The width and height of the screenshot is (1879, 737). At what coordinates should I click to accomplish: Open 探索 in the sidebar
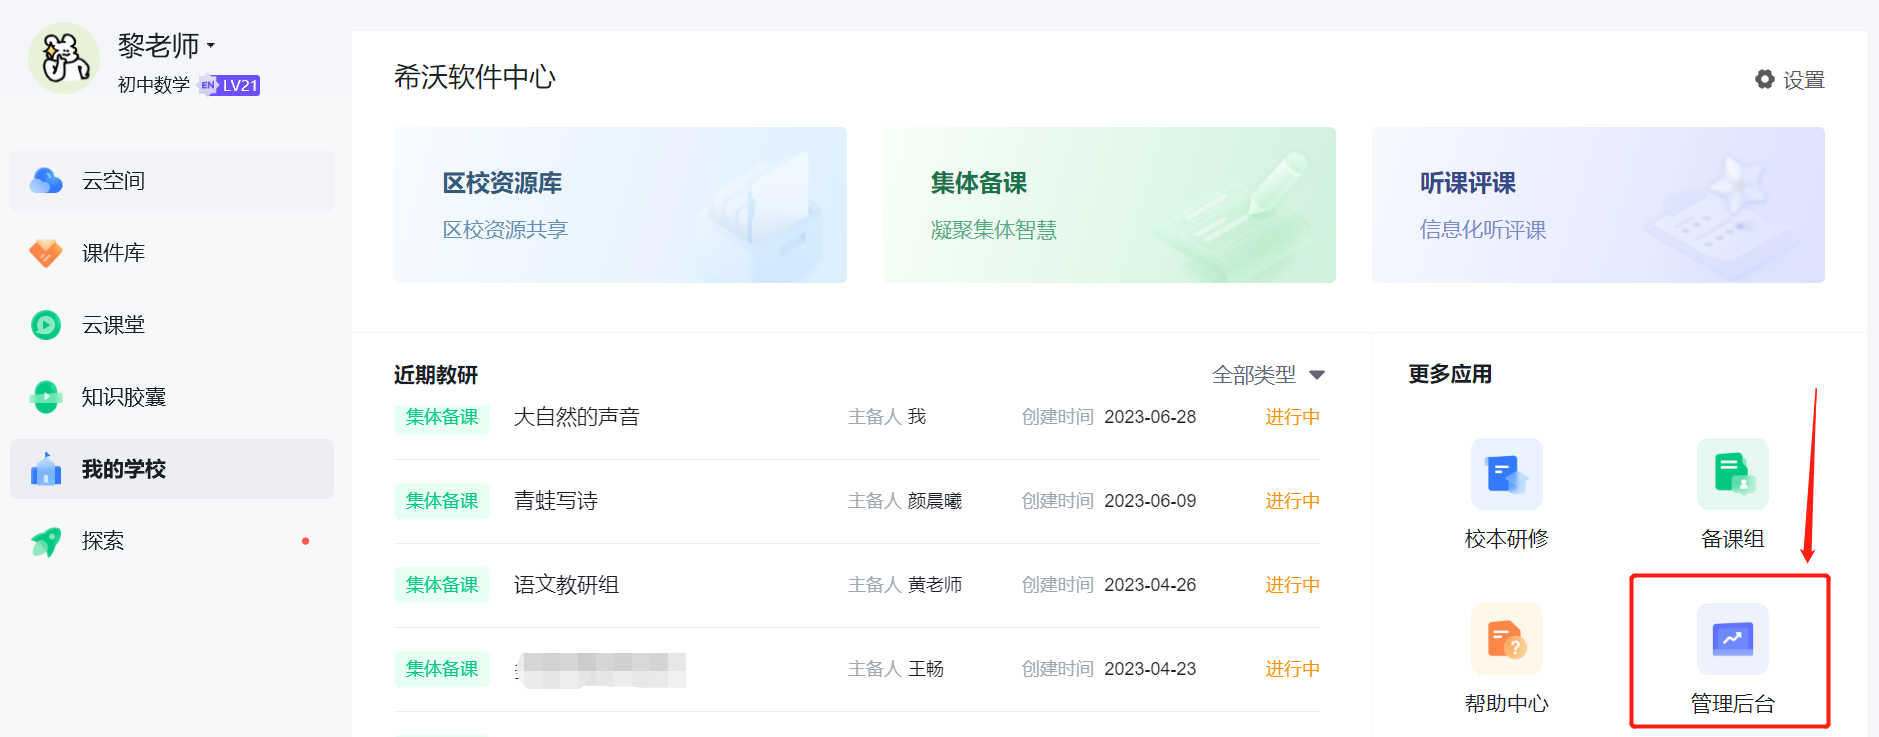(x=172, y=541)
